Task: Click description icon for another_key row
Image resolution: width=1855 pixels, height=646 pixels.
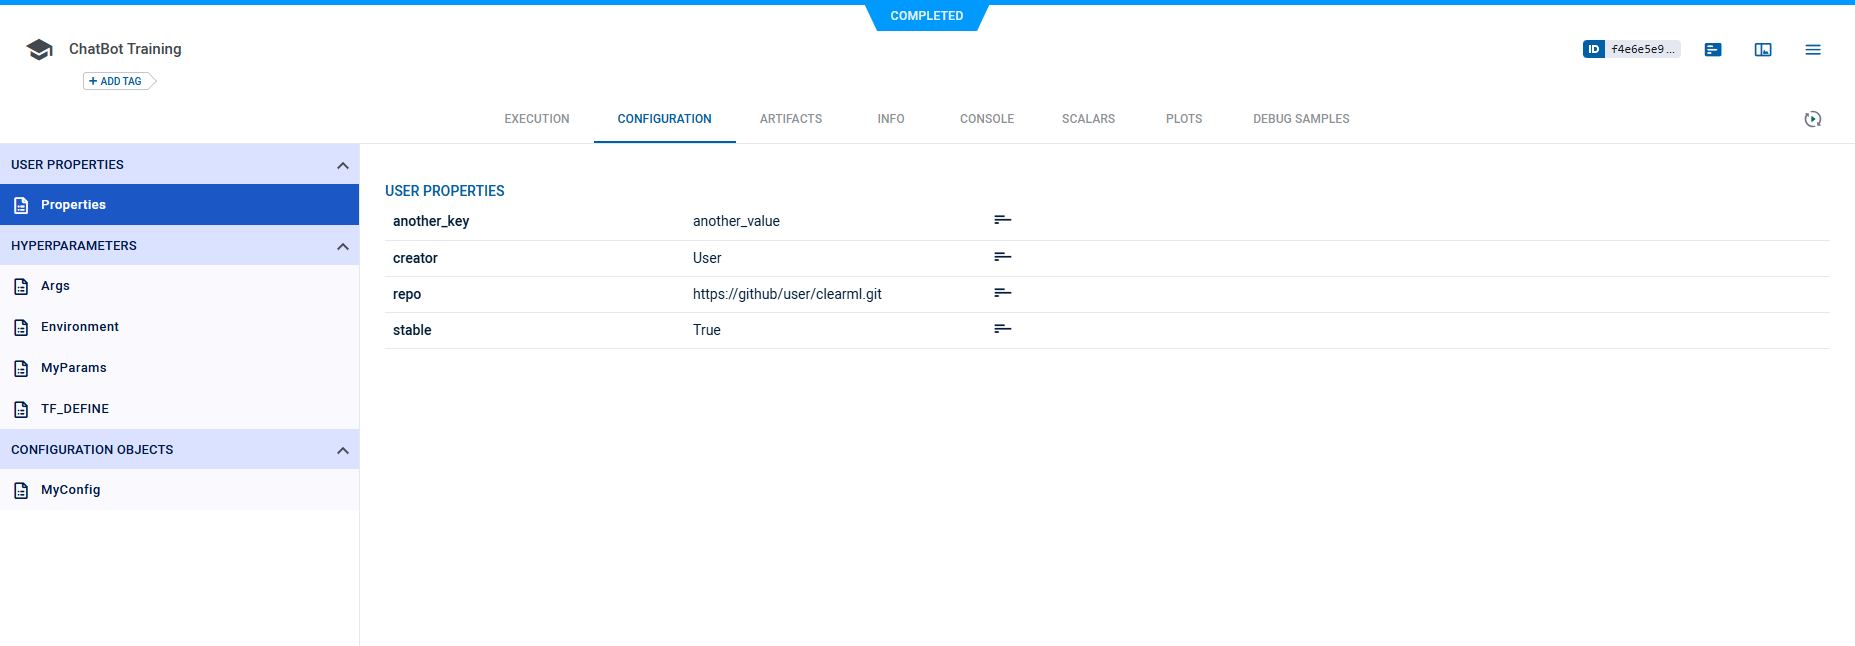Action: click(x=1002, y=220)
